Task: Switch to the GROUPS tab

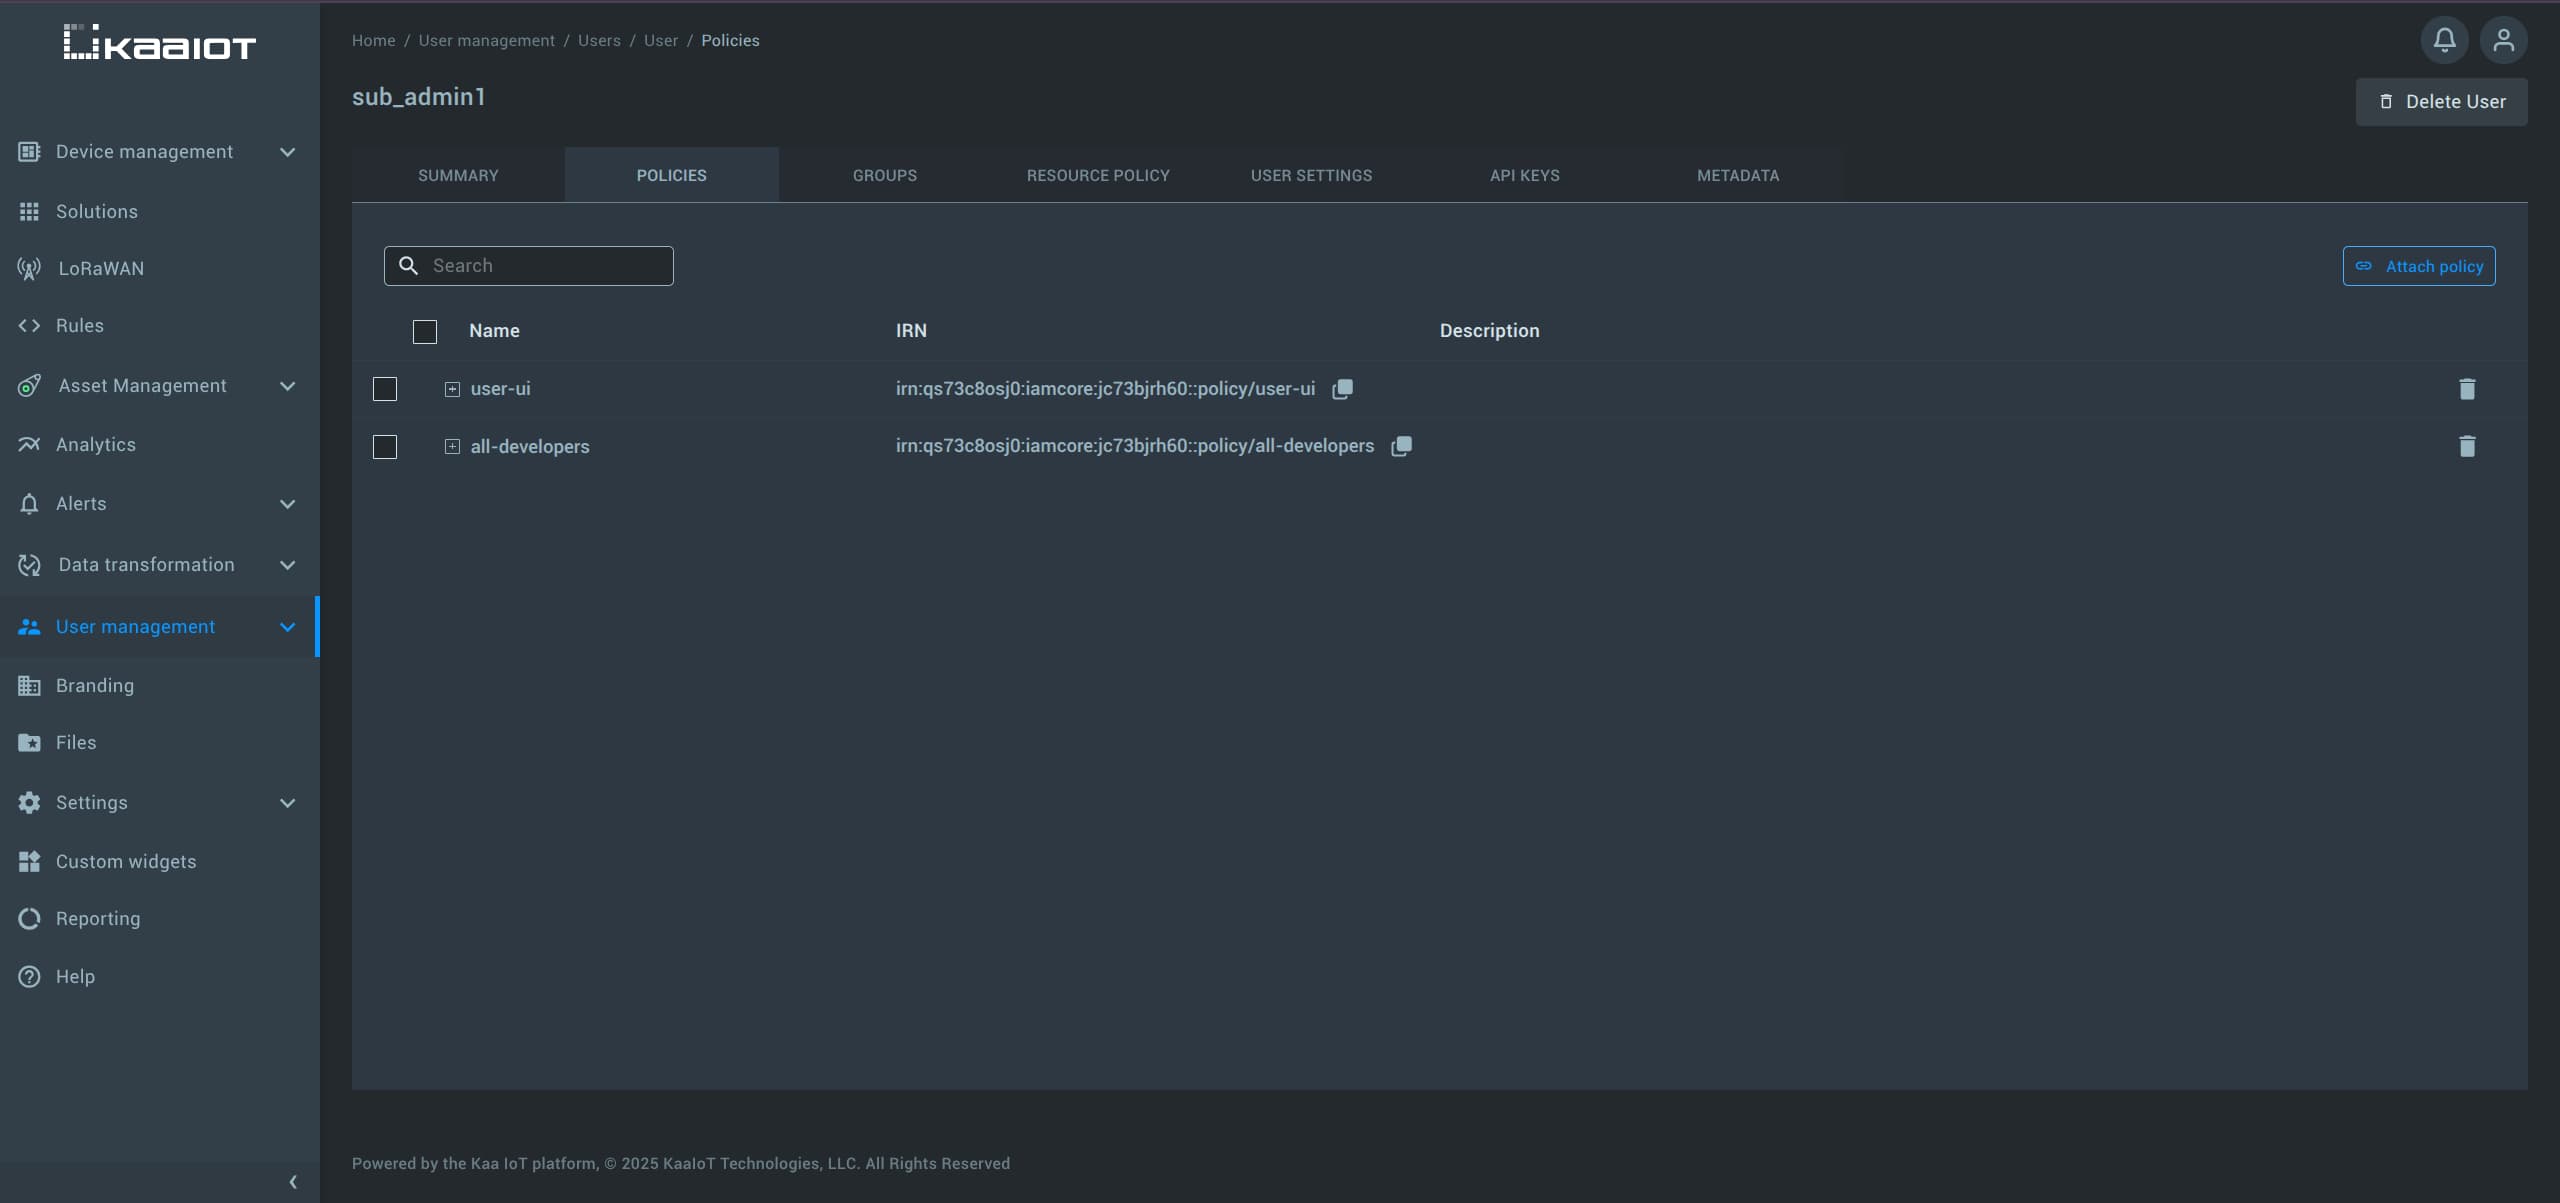Action: 884,174
